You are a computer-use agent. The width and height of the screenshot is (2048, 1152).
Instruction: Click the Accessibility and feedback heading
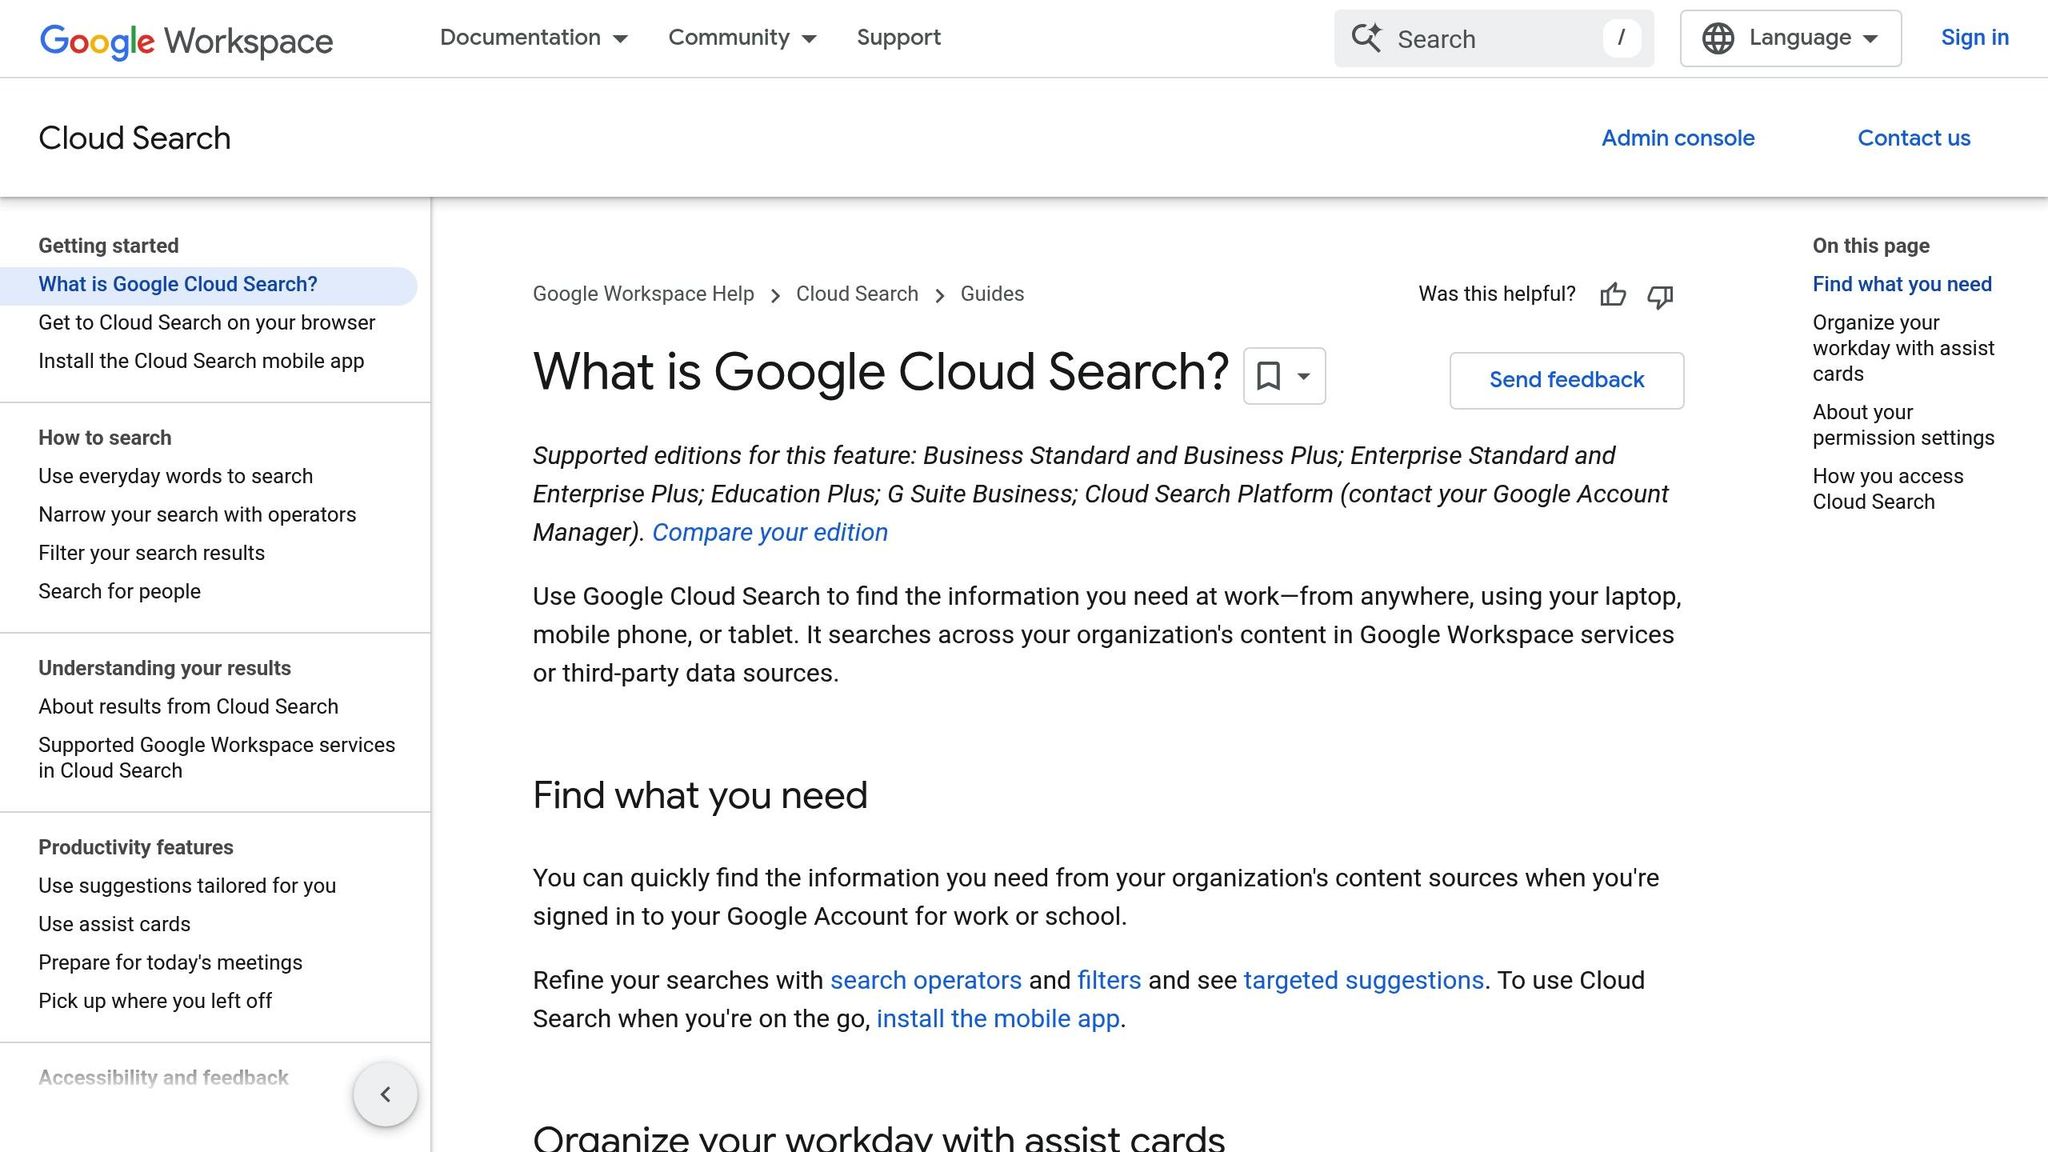(x=163, y=1078)
